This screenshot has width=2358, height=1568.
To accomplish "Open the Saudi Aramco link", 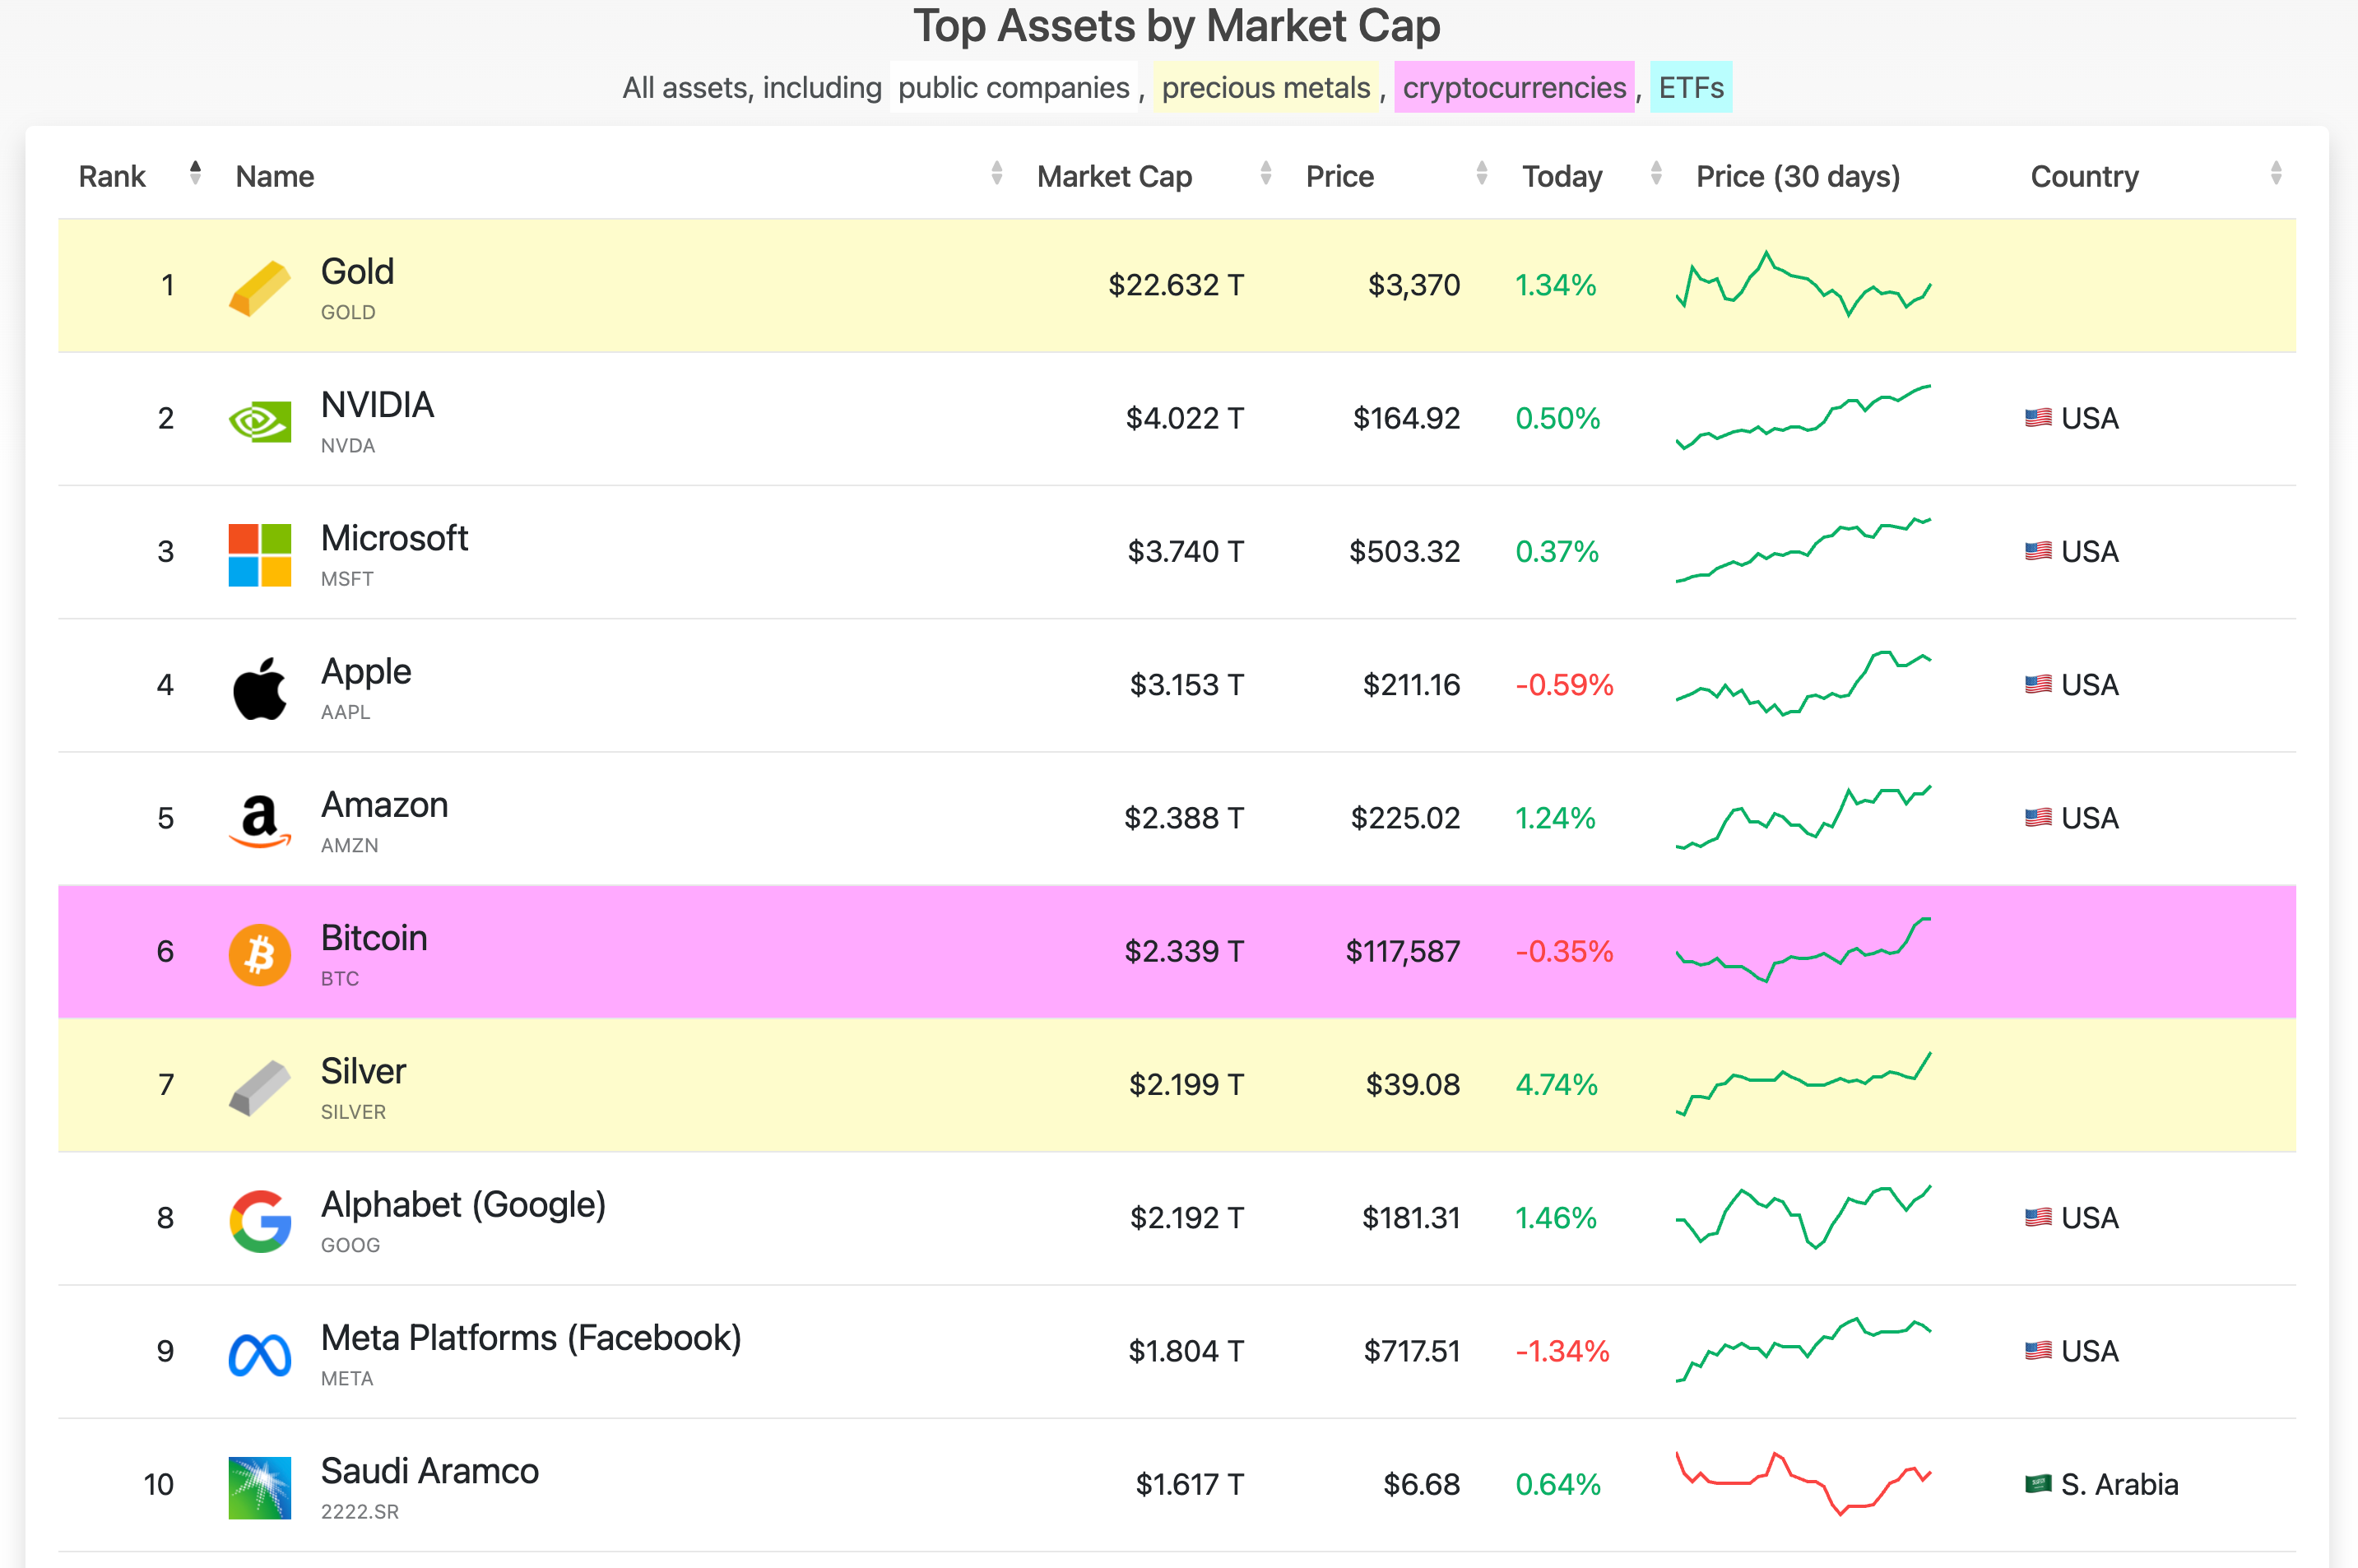I will (x=429, y=1472).
